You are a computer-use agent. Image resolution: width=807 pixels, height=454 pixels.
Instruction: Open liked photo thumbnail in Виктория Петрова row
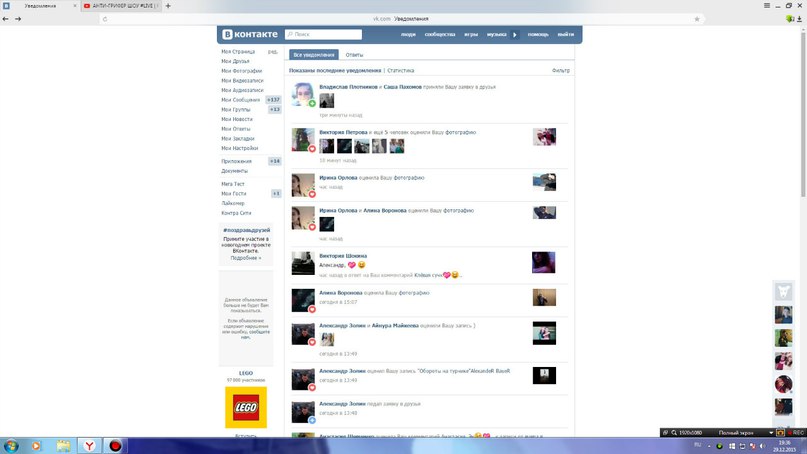[544, 137]
